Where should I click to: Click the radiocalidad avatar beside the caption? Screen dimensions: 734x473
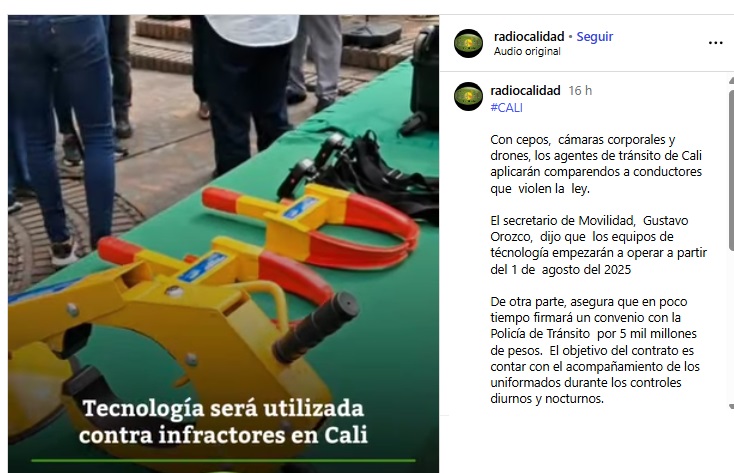[469, 96]
